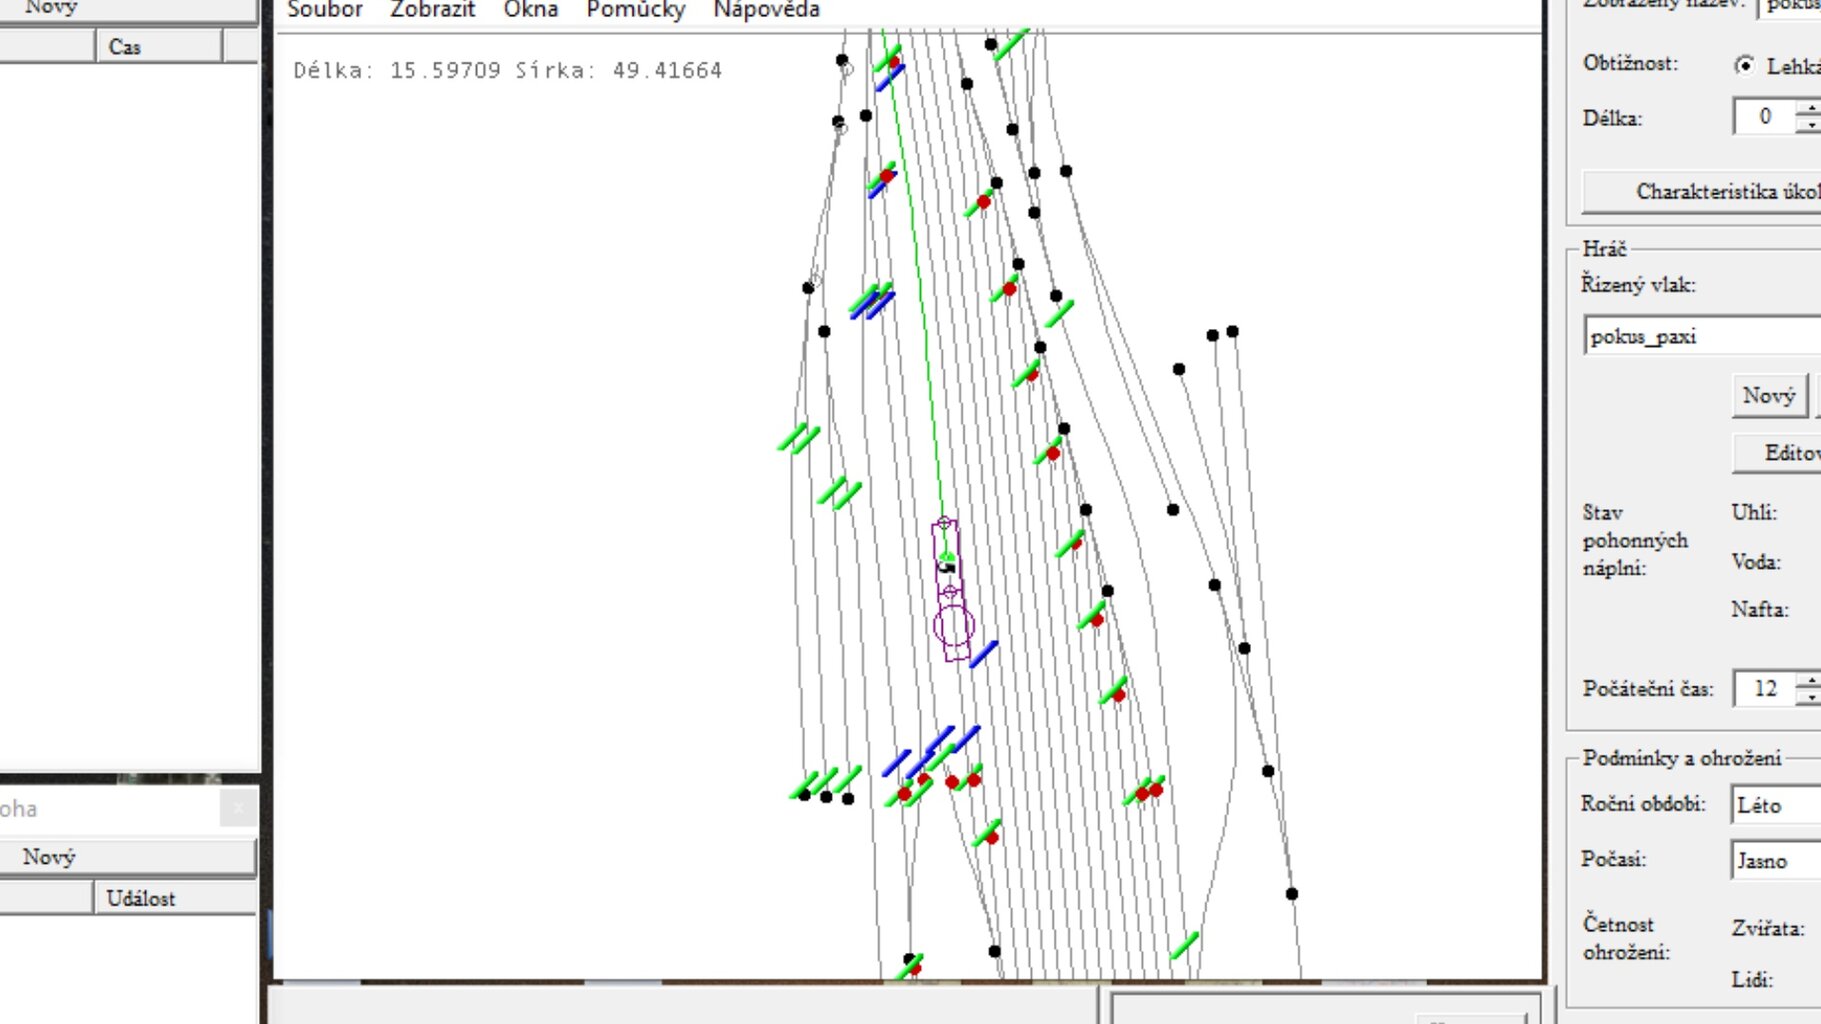Open the Pomůcky menu
Image resolution: width=1821 pixels, height=1024 pixels.
coord(635,10)
